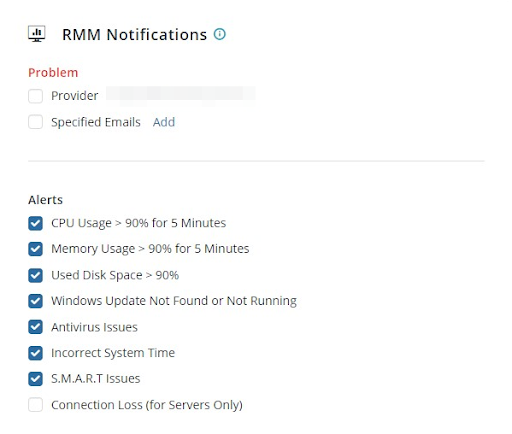
Task: Click the RMM Notifications heading text
Action: (134, 34)
